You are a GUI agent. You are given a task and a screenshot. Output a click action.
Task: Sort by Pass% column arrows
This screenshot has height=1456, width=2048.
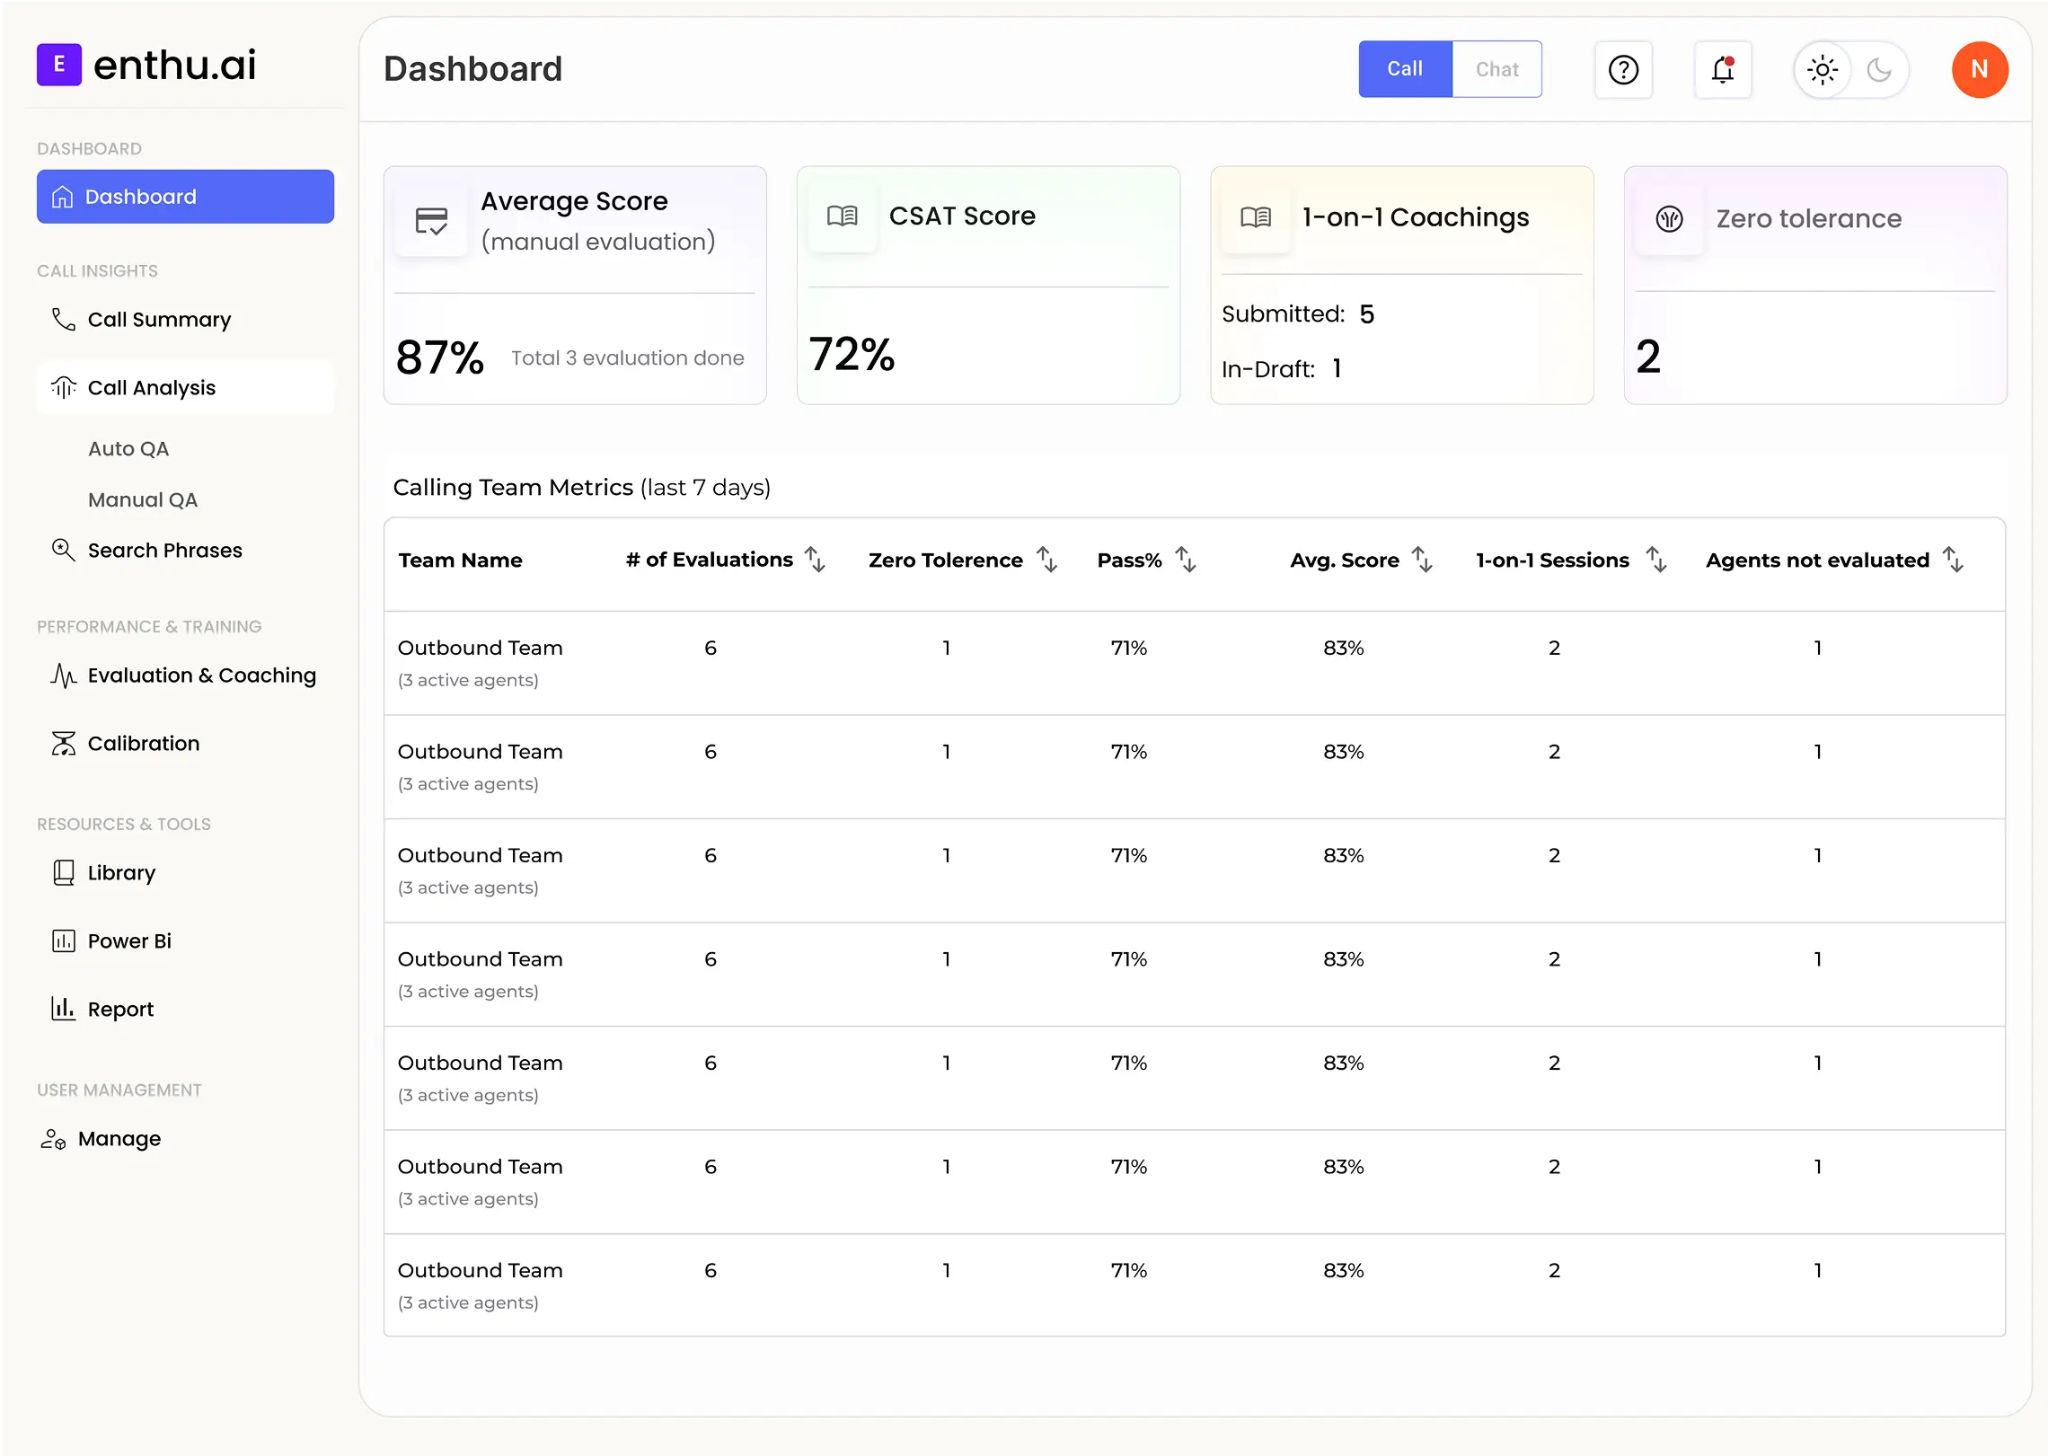point(1185,560)
